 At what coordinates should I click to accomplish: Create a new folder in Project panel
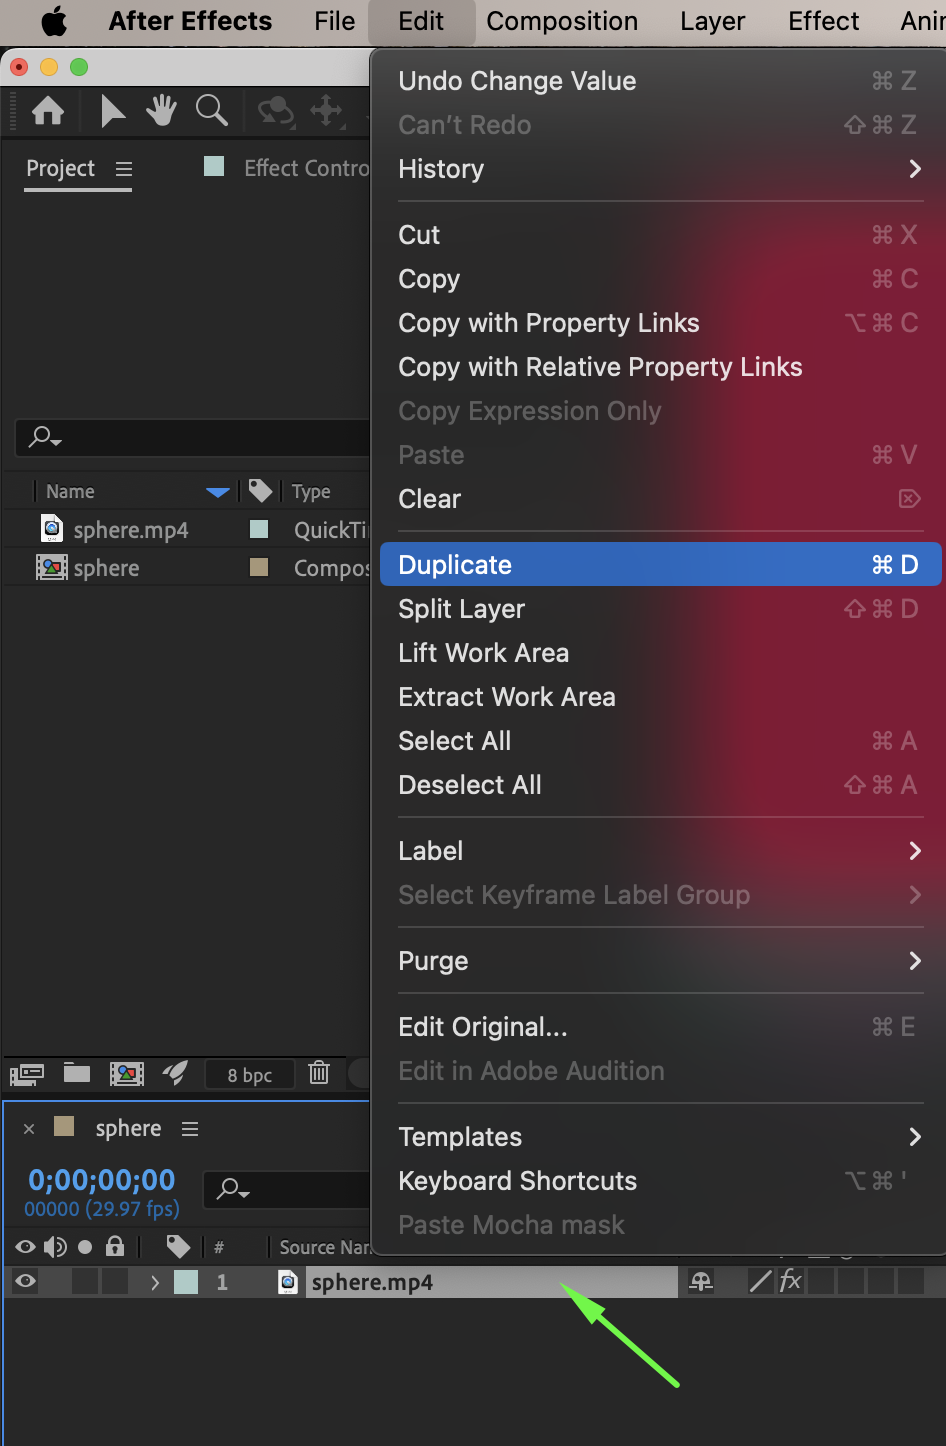77,1074
